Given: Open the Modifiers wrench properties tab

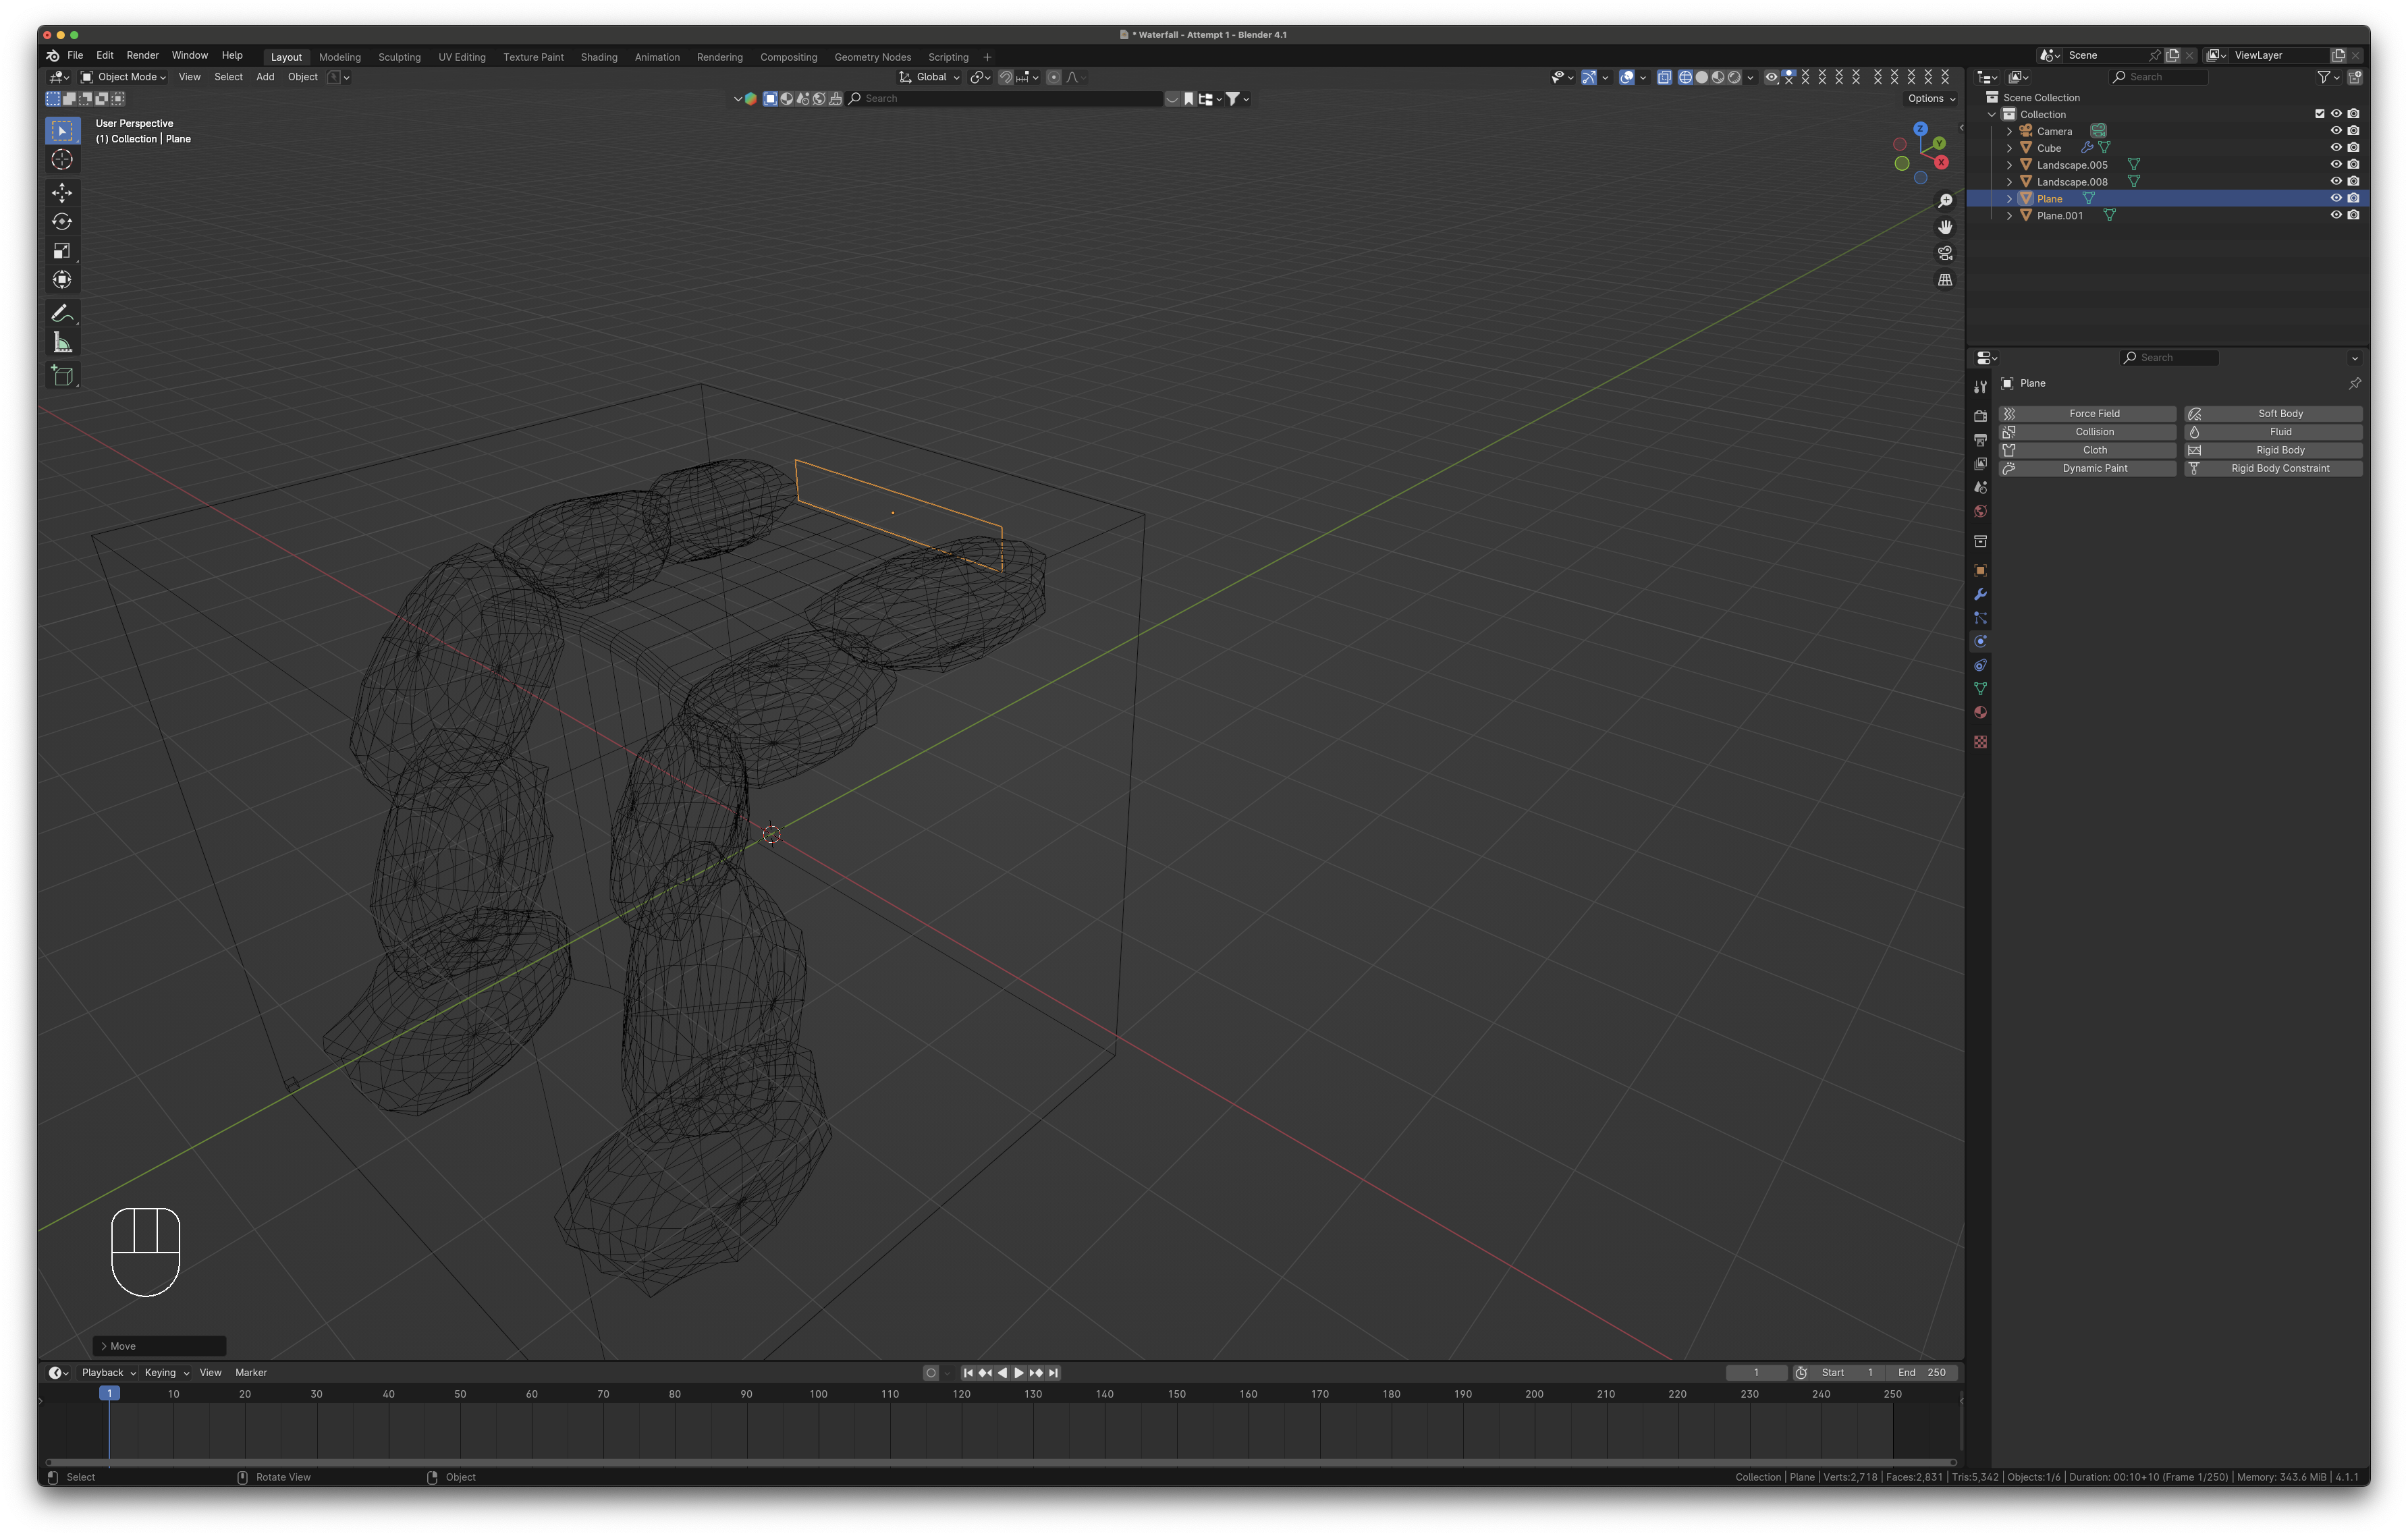Looking at the screenshot, I should pyautogui.click(x=1980, y=595).
